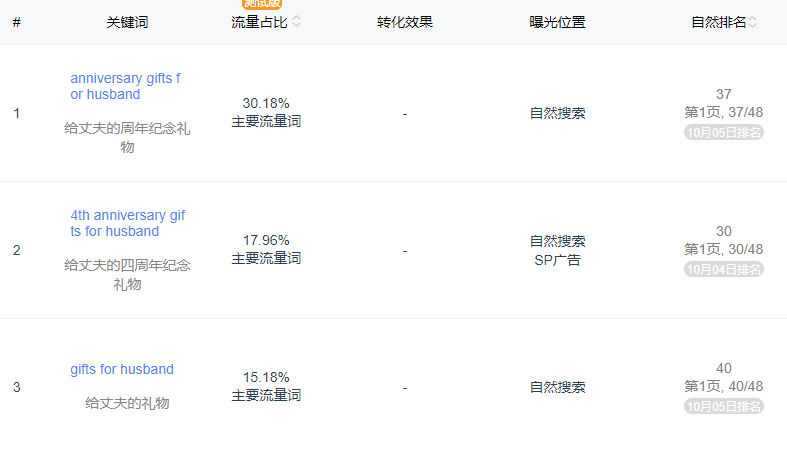
Task: Click the 10月05日排名 badge in row 3
Action: [724, 406]
